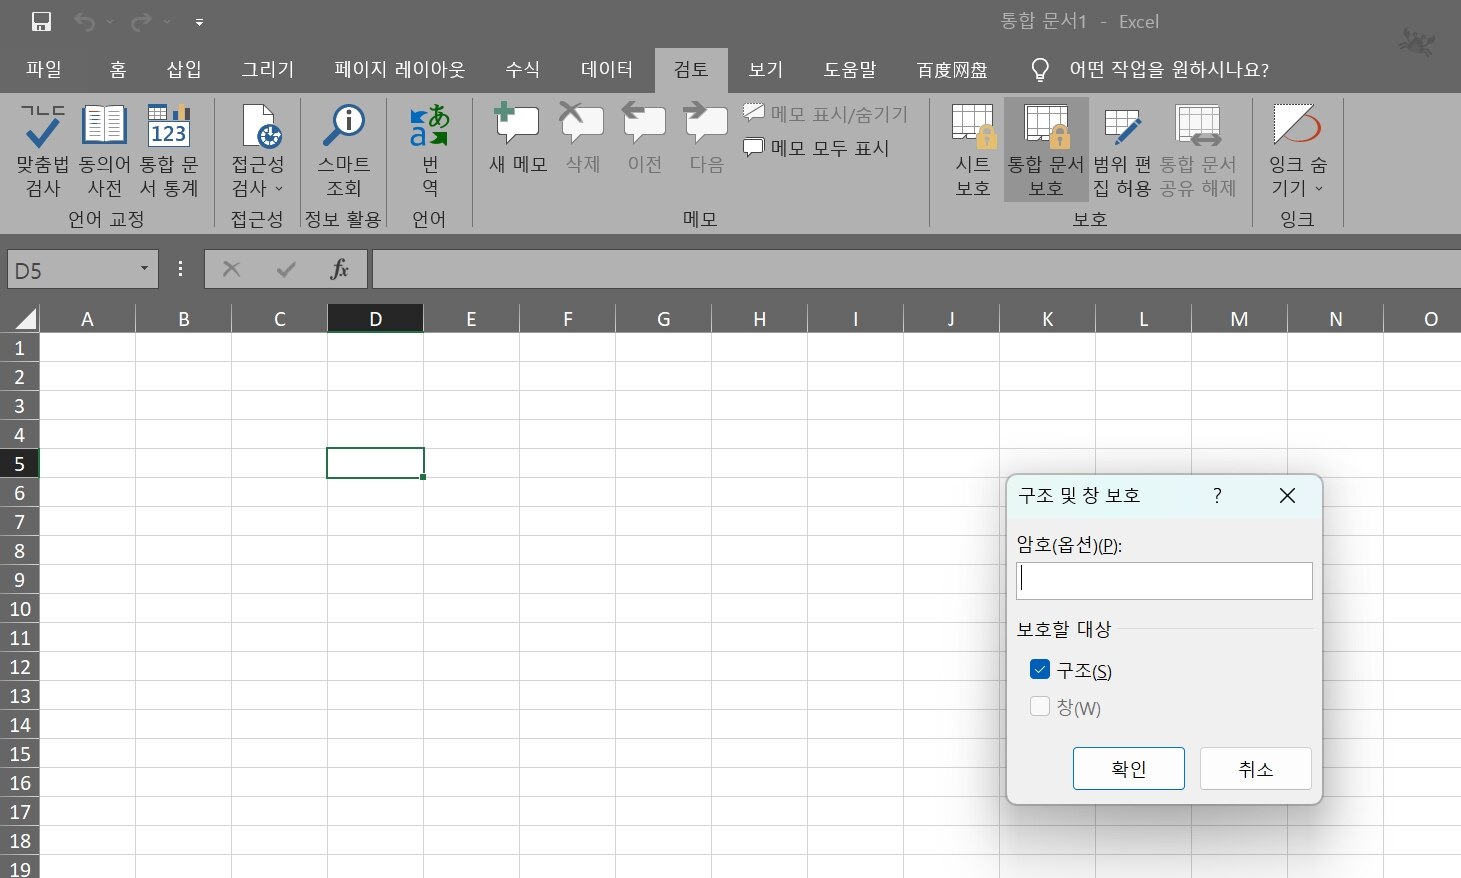The height and width of the screenshot is (878, 1461).
Task: Open the 동의어 사전 thesaurus tool
Action: [x=104, y=128]
